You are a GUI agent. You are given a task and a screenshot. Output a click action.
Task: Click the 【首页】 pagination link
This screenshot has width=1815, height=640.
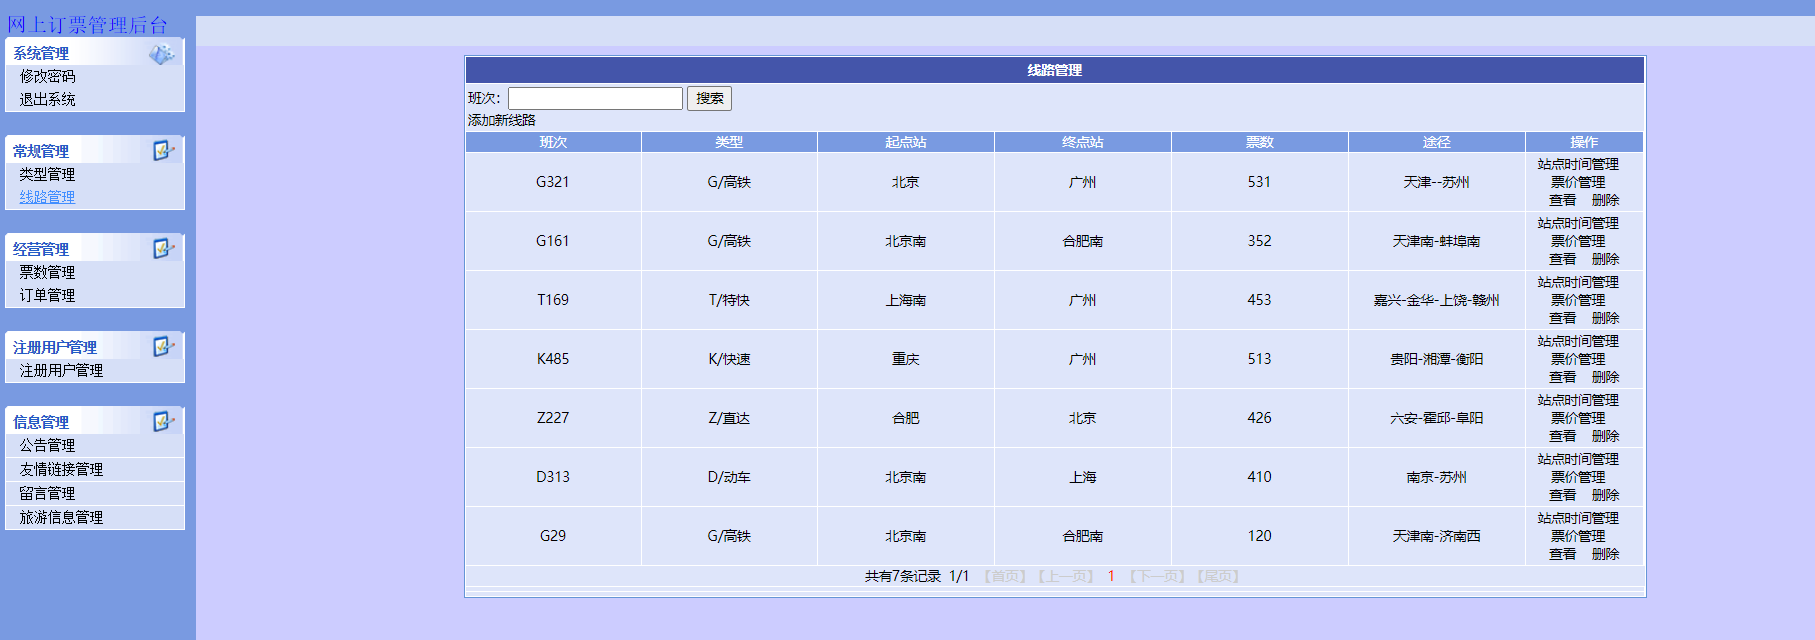[x=1005, y=576]
